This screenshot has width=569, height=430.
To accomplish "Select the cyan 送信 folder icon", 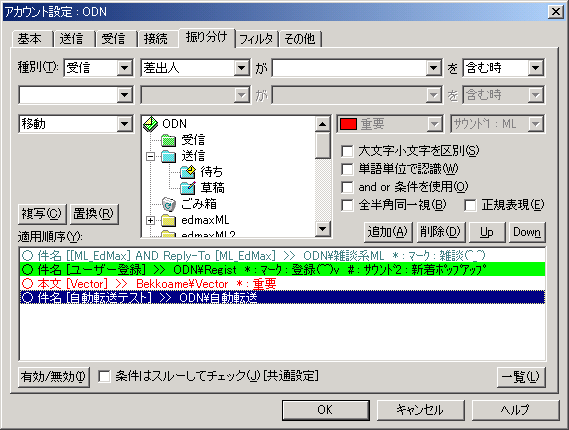I will point(168,156).
